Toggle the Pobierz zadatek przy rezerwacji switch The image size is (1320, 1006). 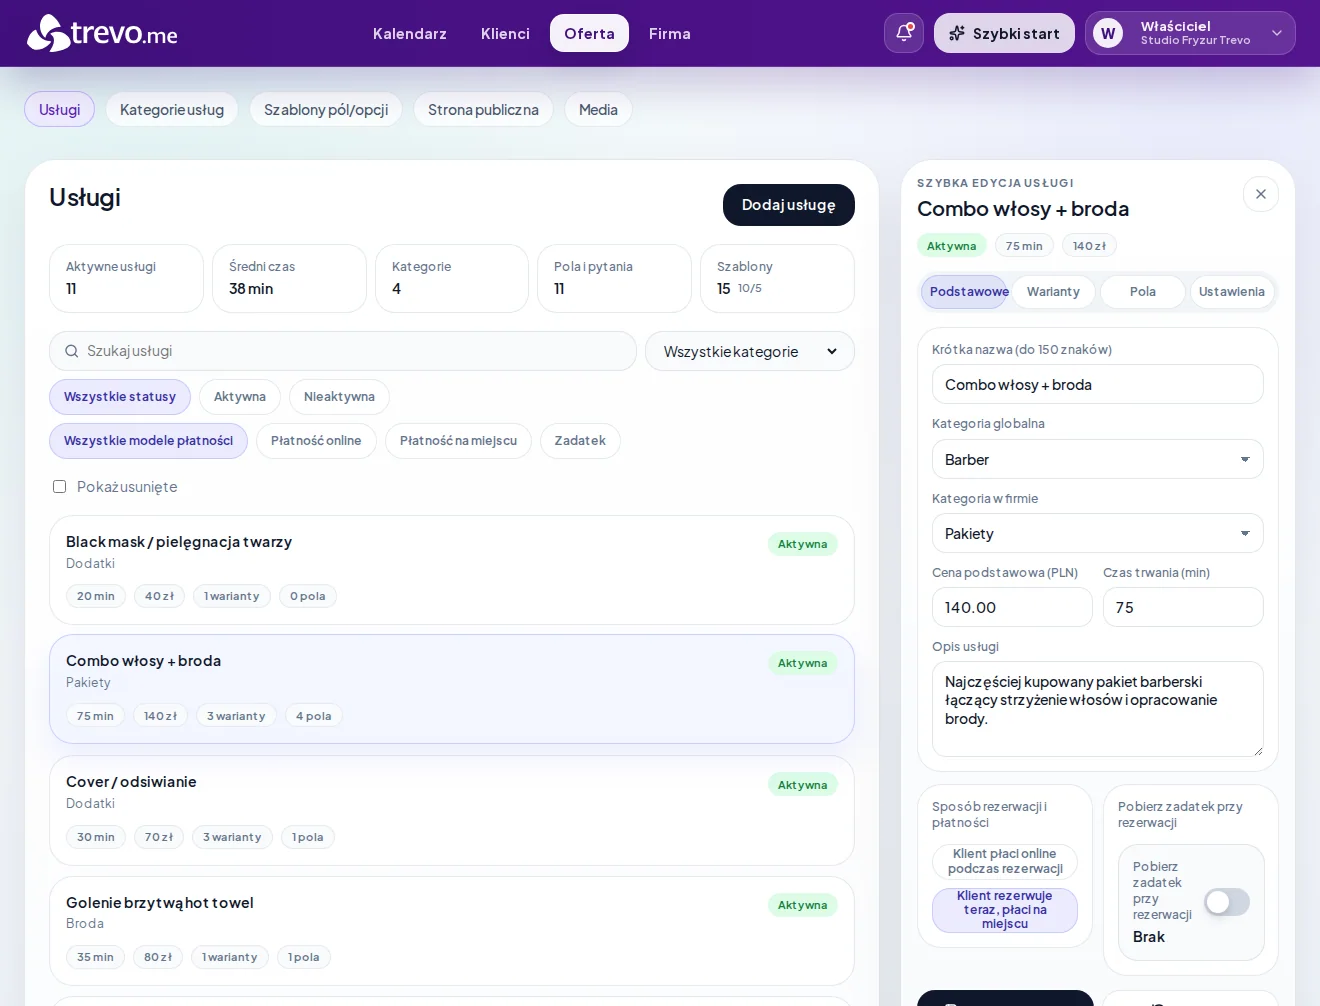pyautogui.click(x=1227, y=902)
